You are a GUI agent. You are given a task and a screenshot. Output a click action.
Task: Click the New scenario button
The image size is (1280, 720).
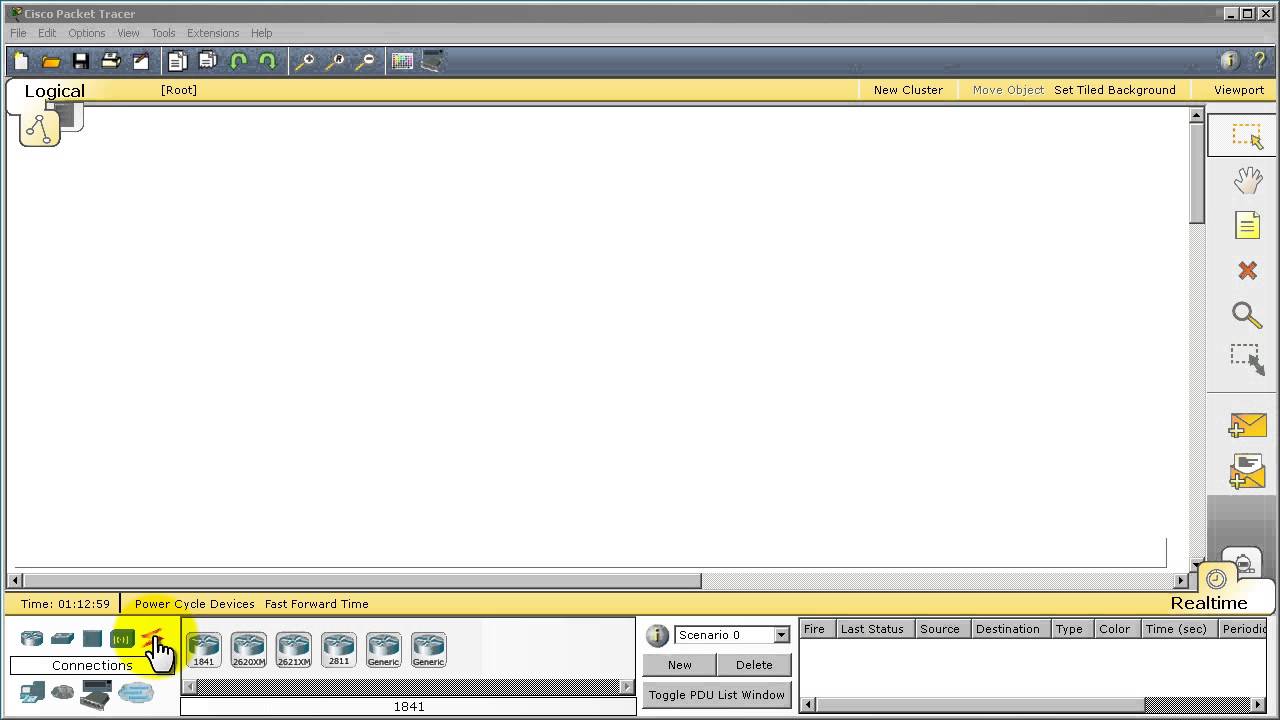click(680, 665)
